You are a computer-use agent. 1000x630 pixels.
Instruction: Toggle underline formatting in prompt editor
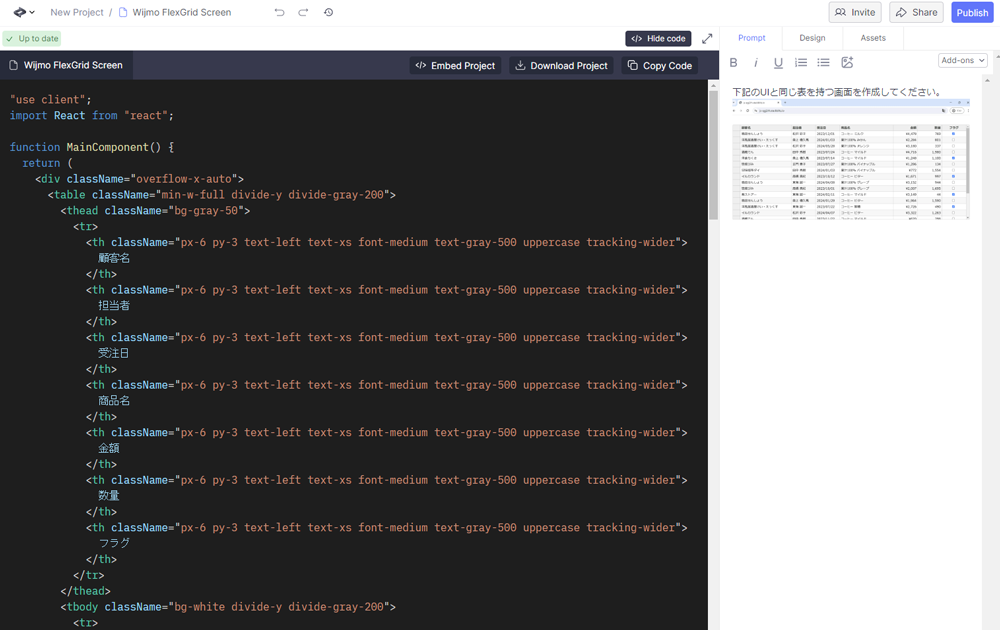coord(778,62)
